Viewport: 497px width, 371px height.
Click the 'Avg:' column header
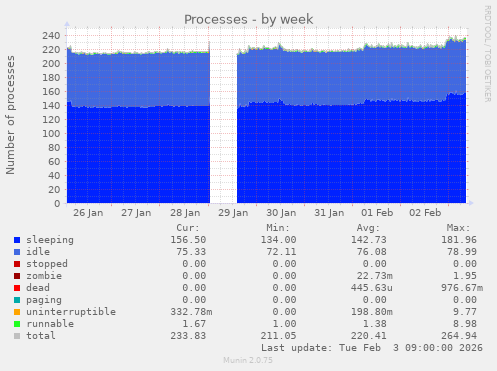pos(368,228)
